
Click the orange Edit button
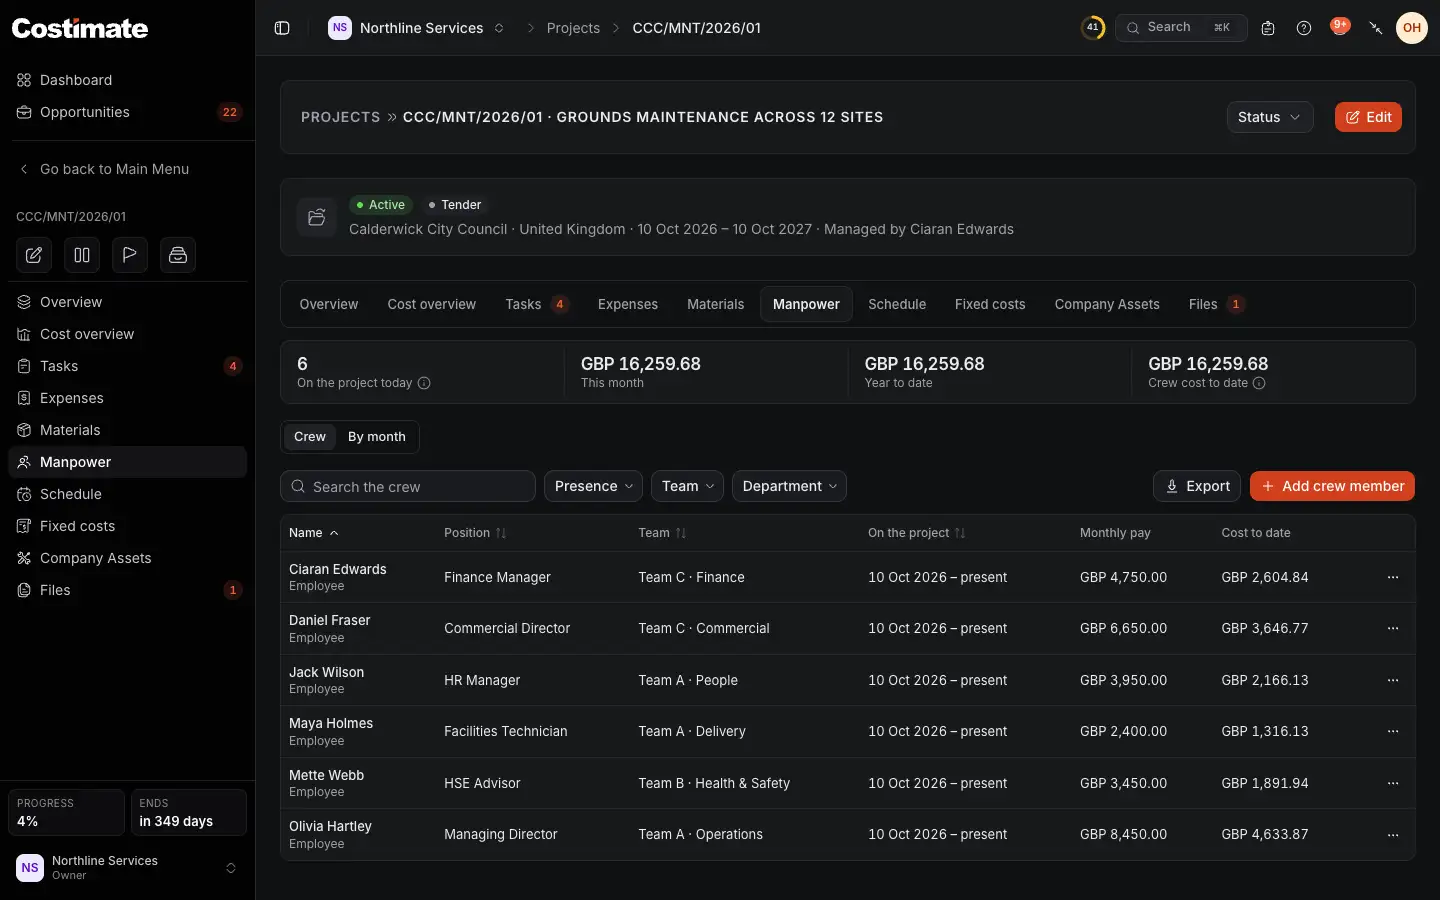[x=1368, y=117]
